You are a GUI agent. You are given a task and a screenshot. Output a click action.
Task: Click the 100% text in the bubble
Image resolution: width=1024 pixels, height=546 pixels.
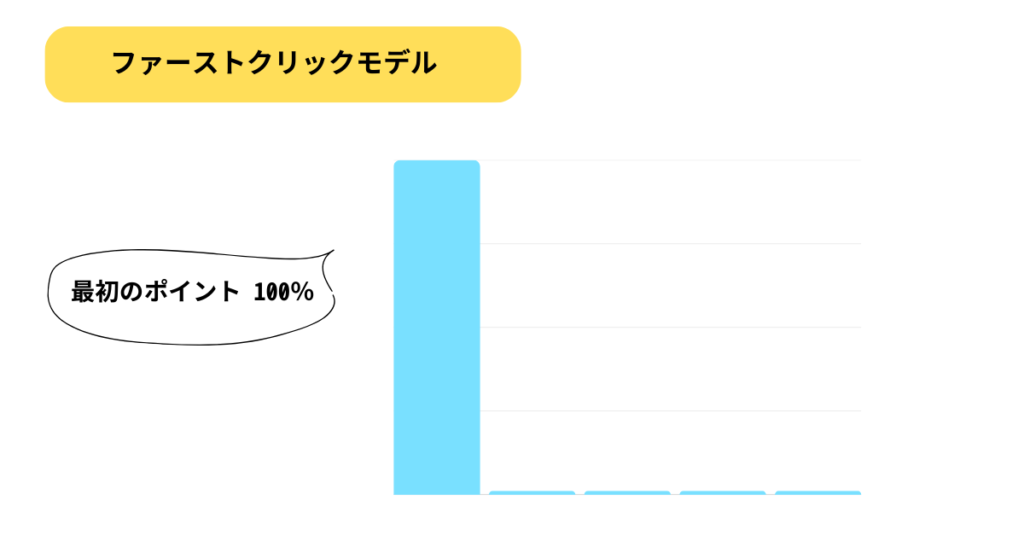pos(283,292)
